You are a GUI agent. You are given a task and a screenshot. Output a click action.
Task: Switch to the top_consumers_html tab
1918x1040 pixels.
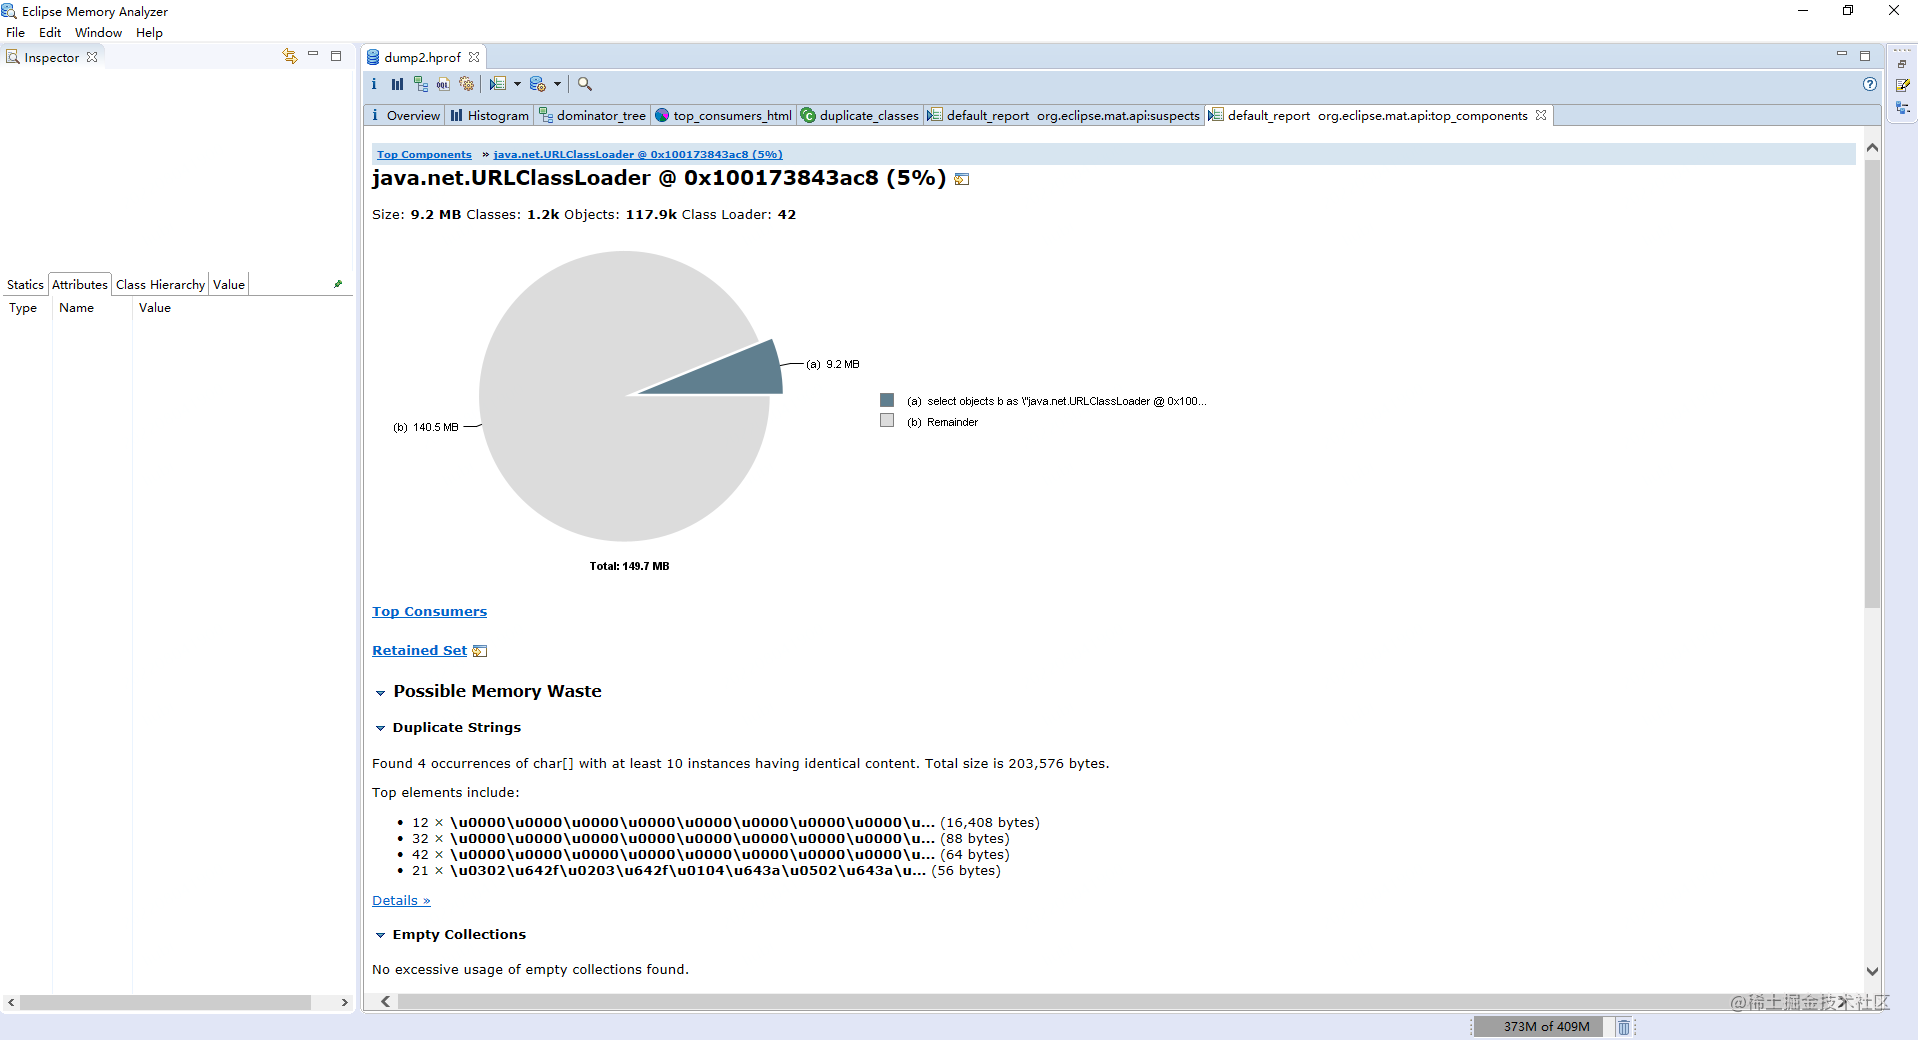pyautogui.click(x=723, y=115)
